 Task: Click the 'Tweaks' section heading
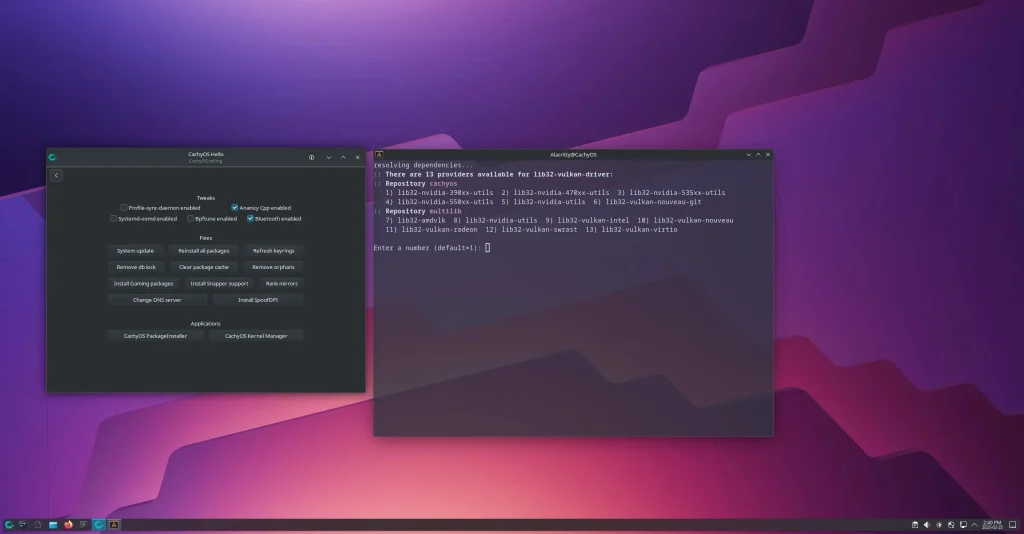click(206, 198)
